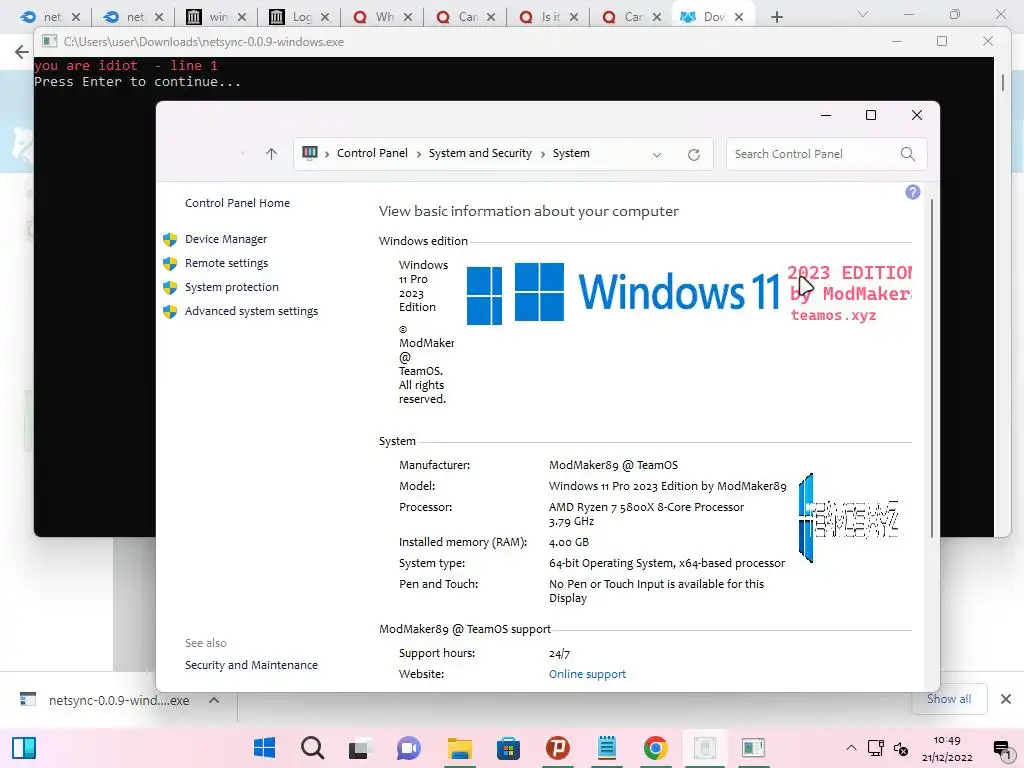Viewport: 1024px width, 768px height.
Task: Click the Control Panel help icon
Action: pos(913,192)
